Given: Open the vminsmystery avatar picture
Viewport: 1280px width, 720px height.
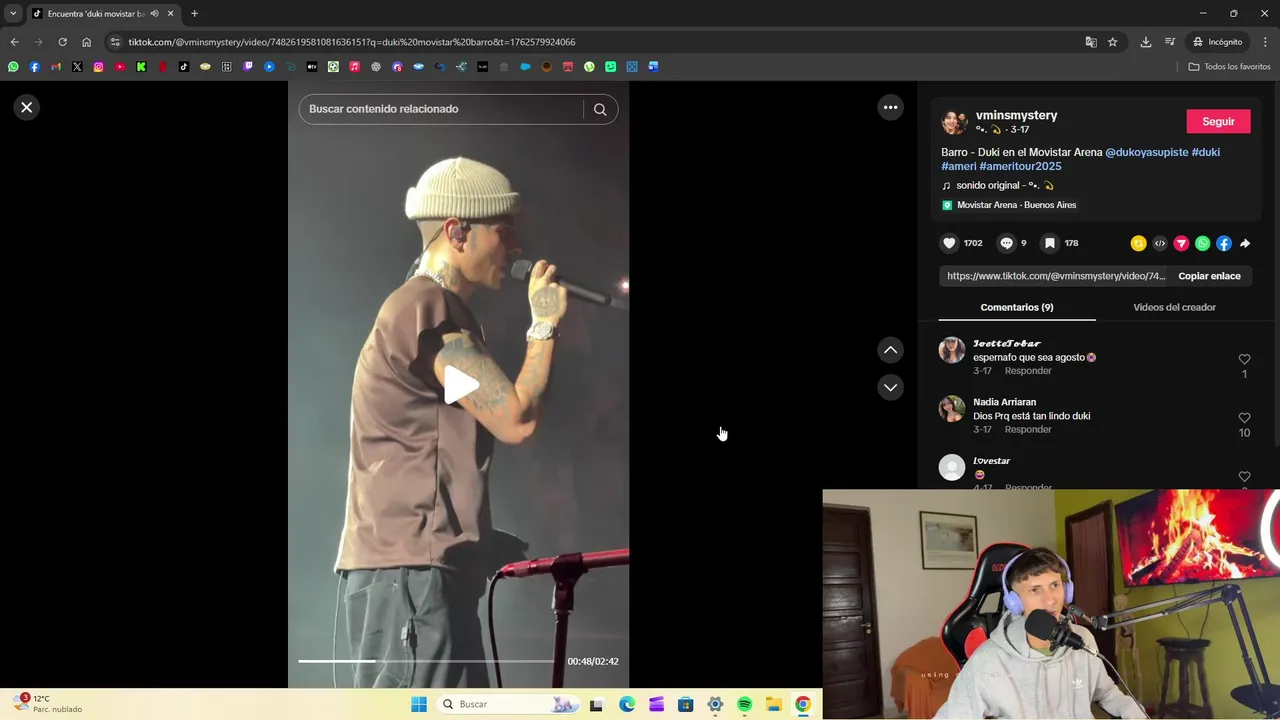Looking at the screenshot, I should tap(954, 122).
